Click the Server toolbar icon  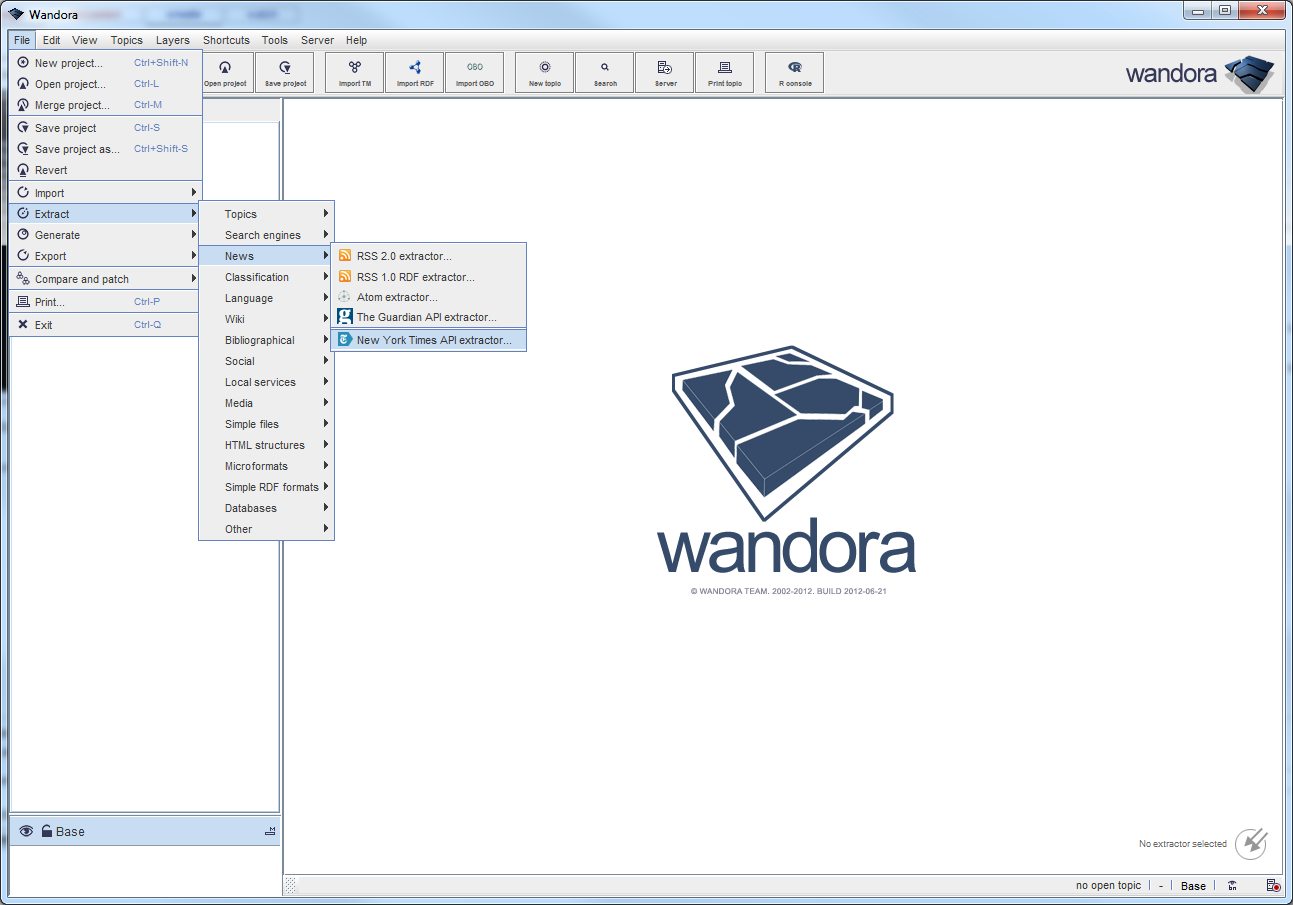[665, 72]
